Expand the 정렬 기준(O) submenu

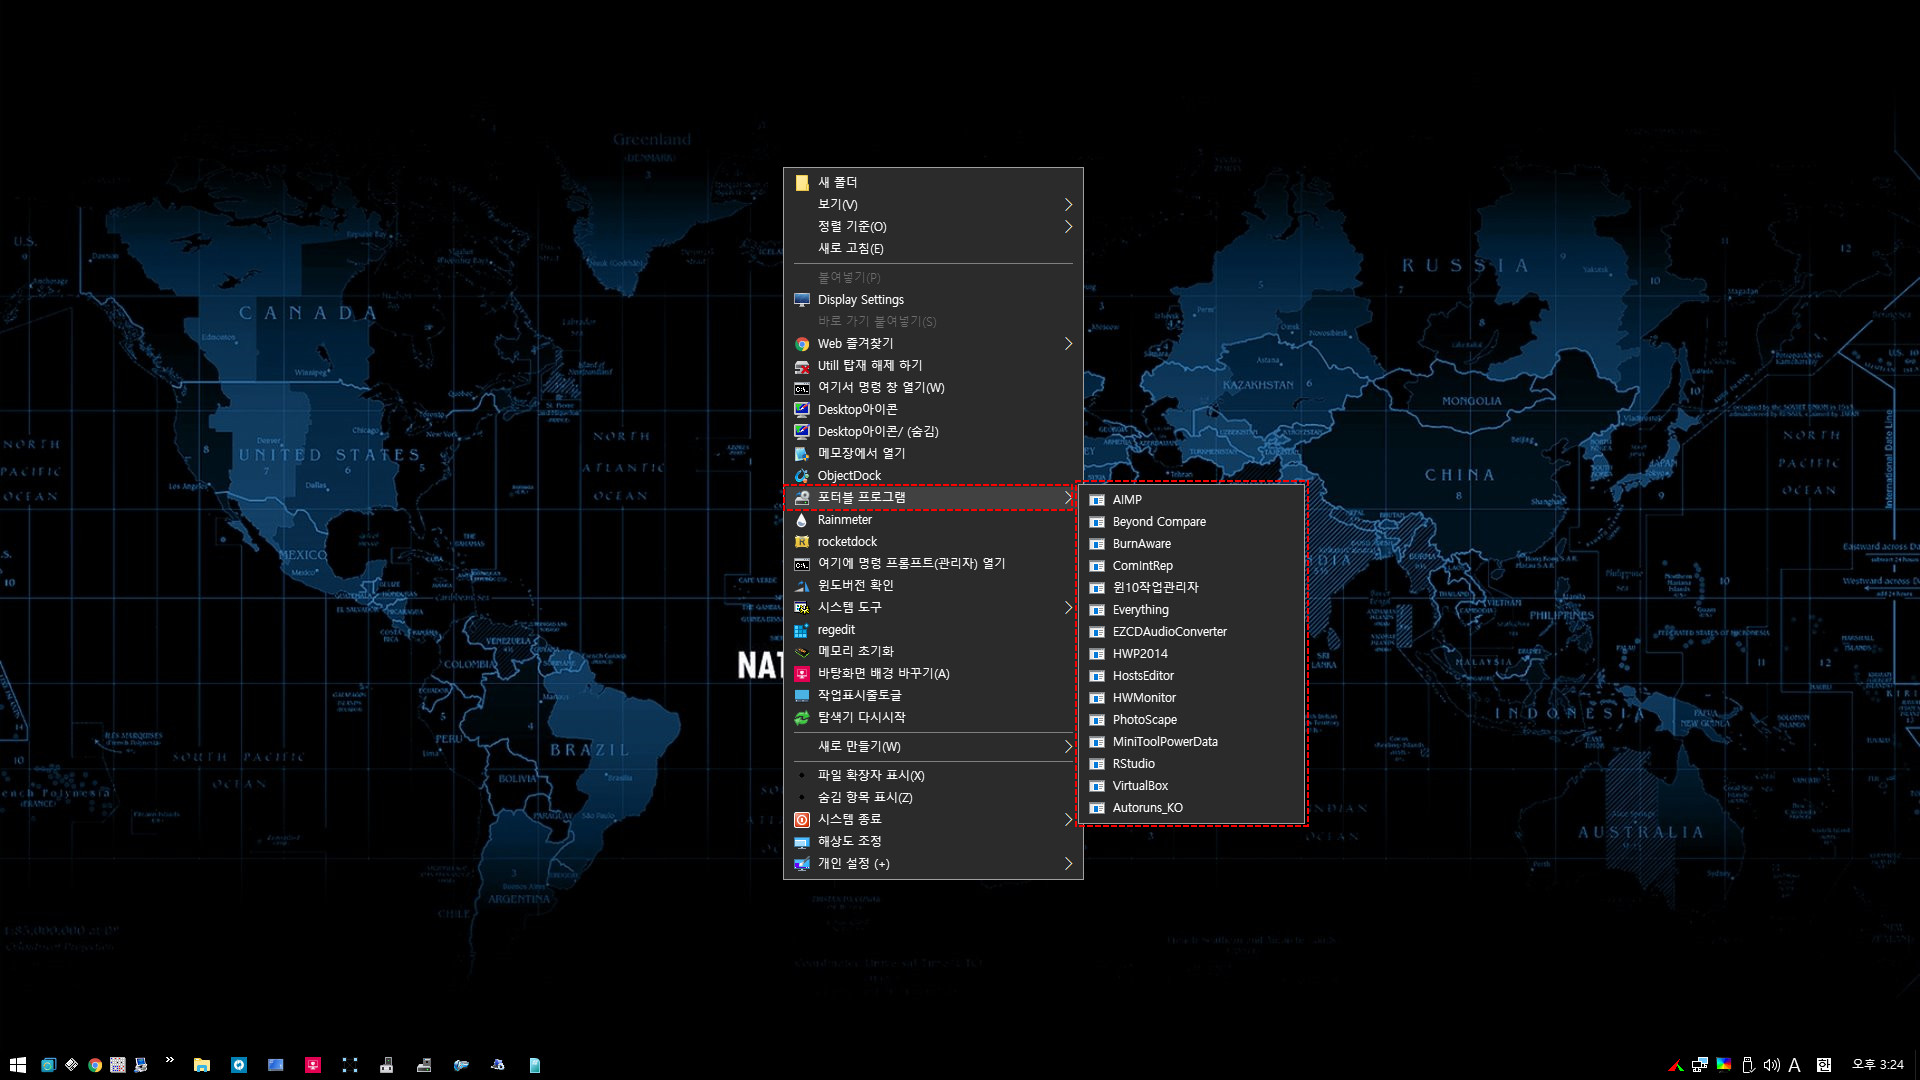(933, 226)
